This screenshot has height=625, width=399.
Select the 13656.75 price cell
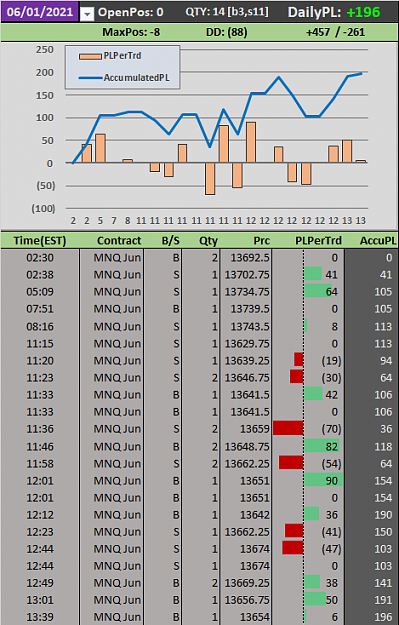(246, 600)
